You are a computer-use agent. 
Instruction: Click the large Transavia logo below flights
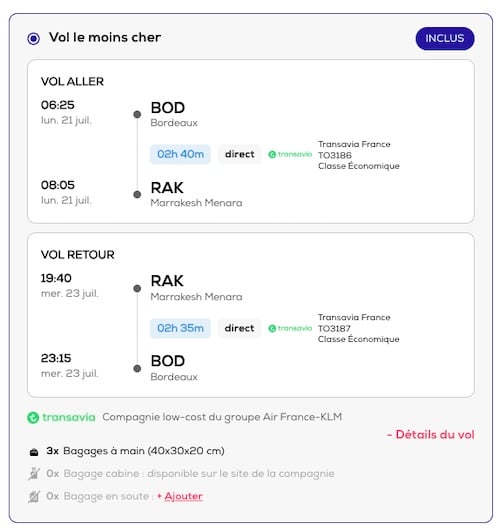[x=61, y=417]
